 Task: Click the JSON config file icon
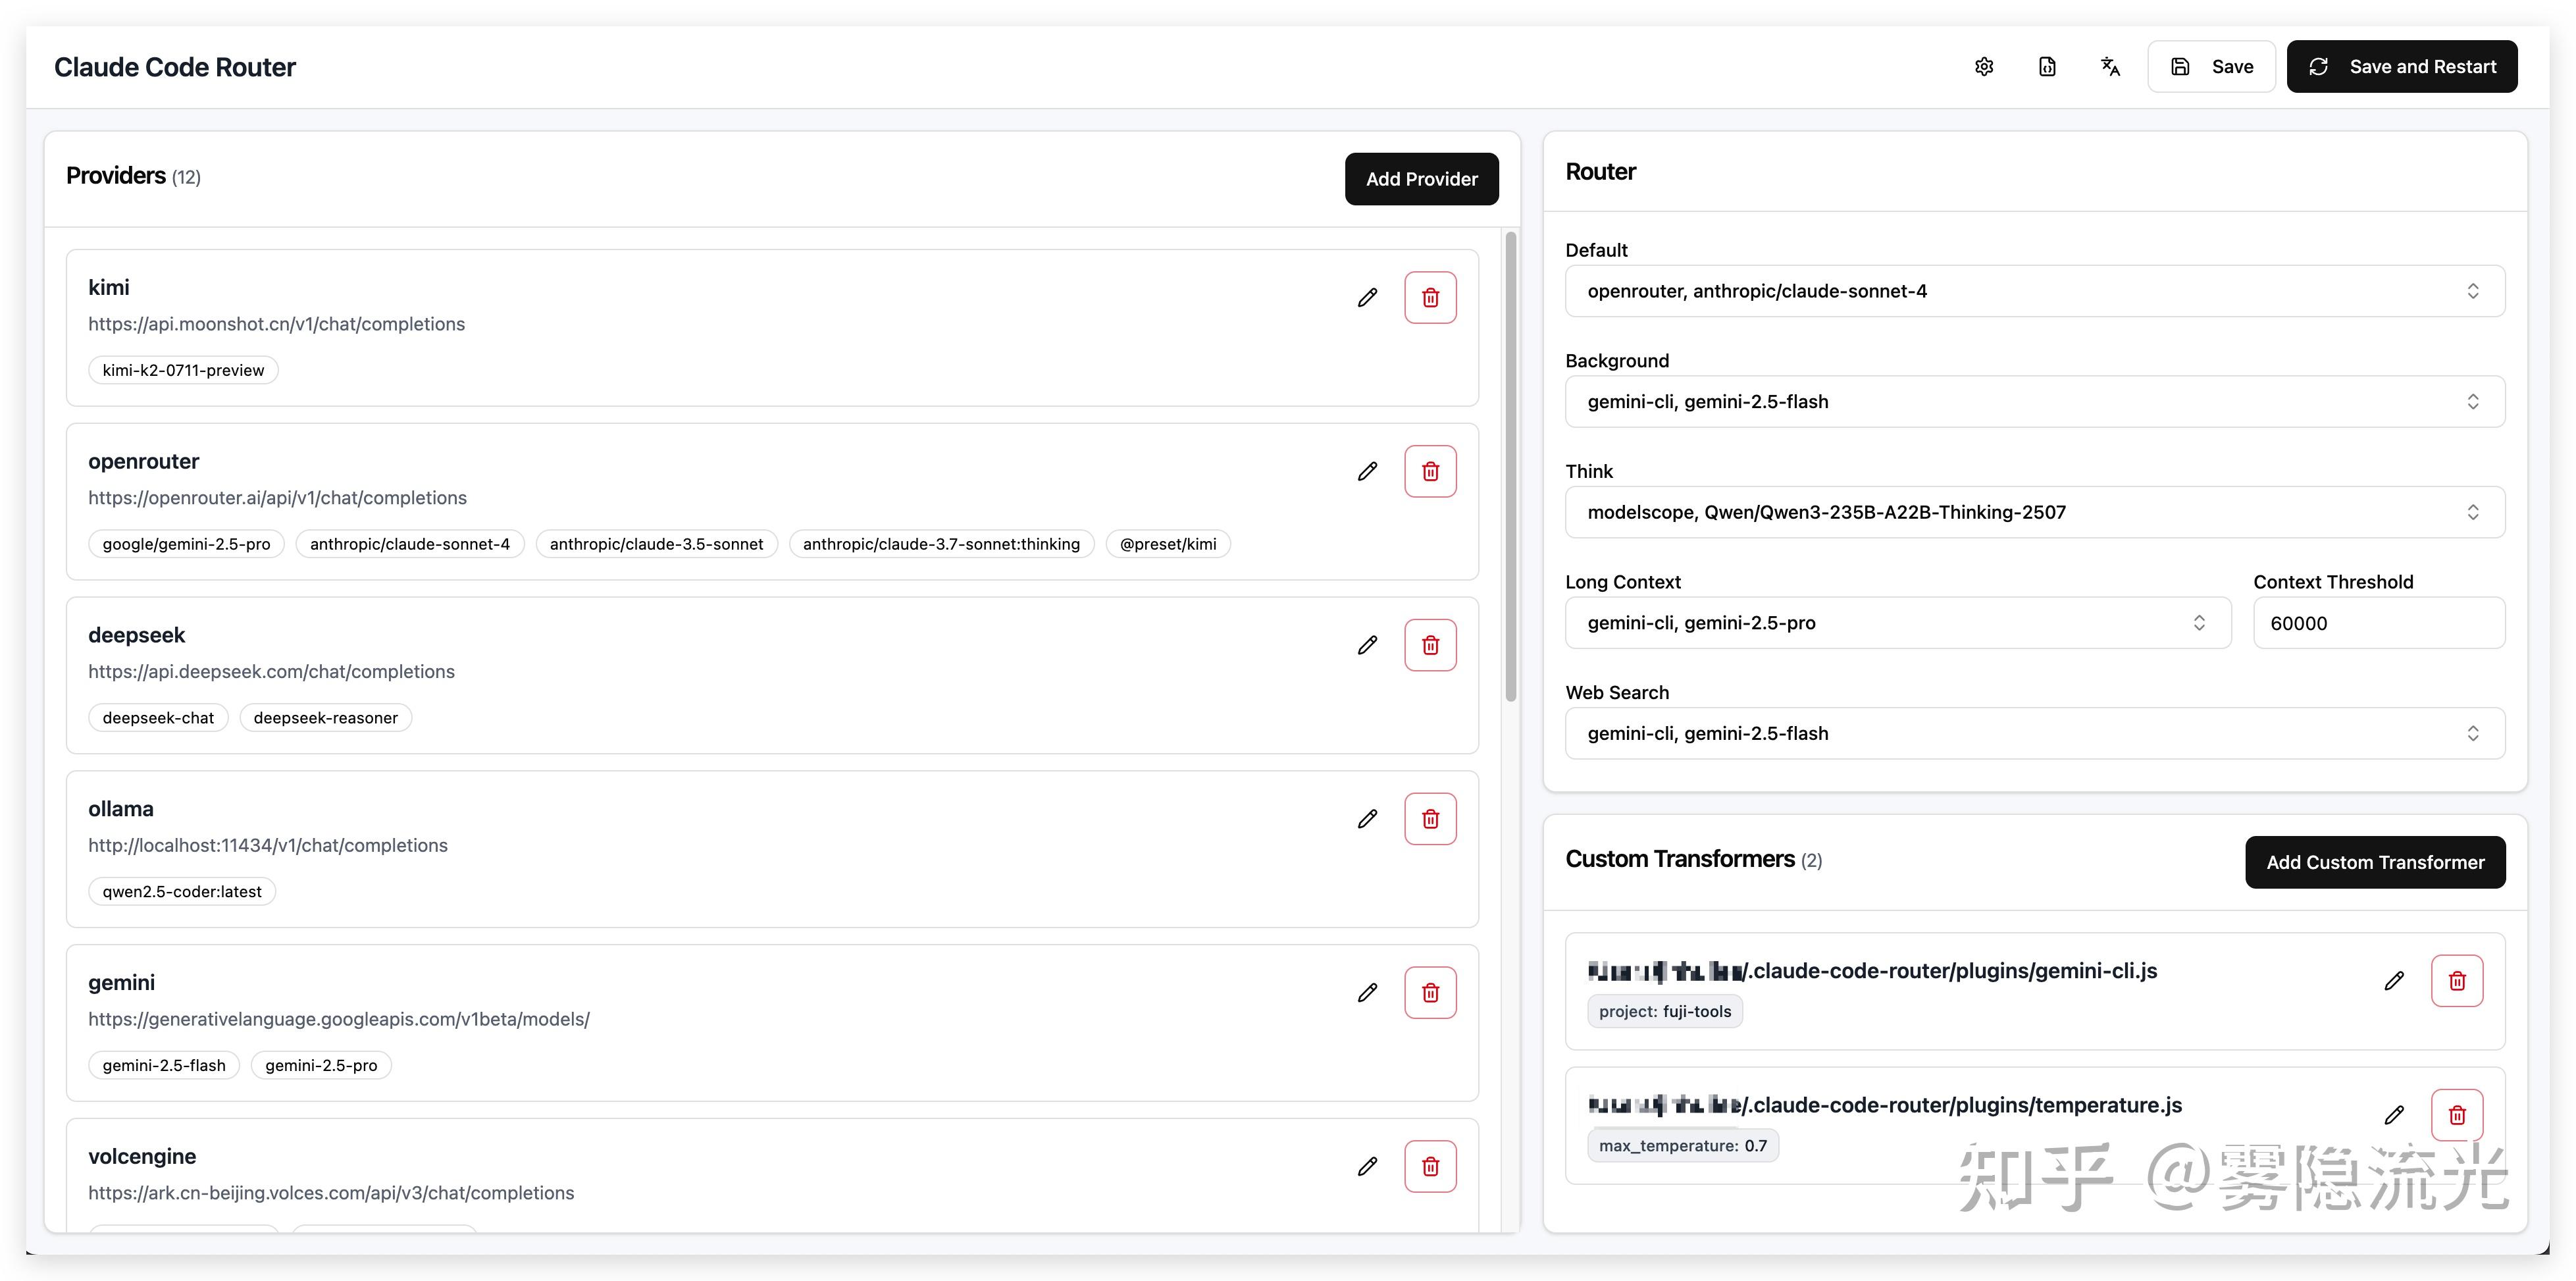2047,67
